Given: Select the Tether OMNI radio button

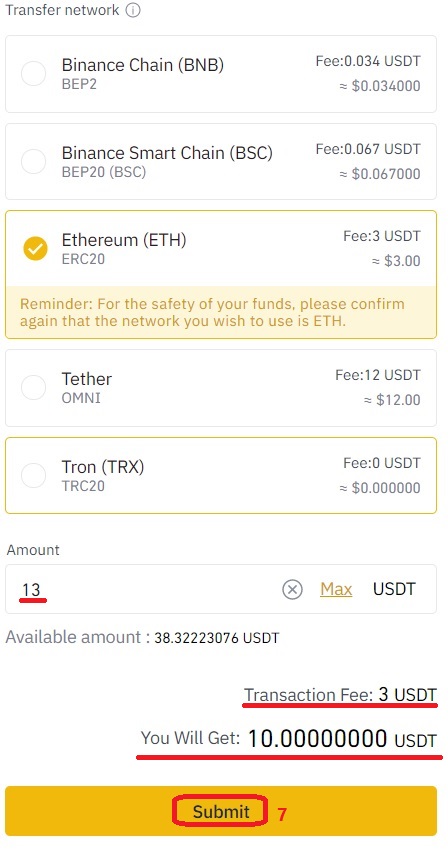Looking at the screenshot, I should pos(33,388).
